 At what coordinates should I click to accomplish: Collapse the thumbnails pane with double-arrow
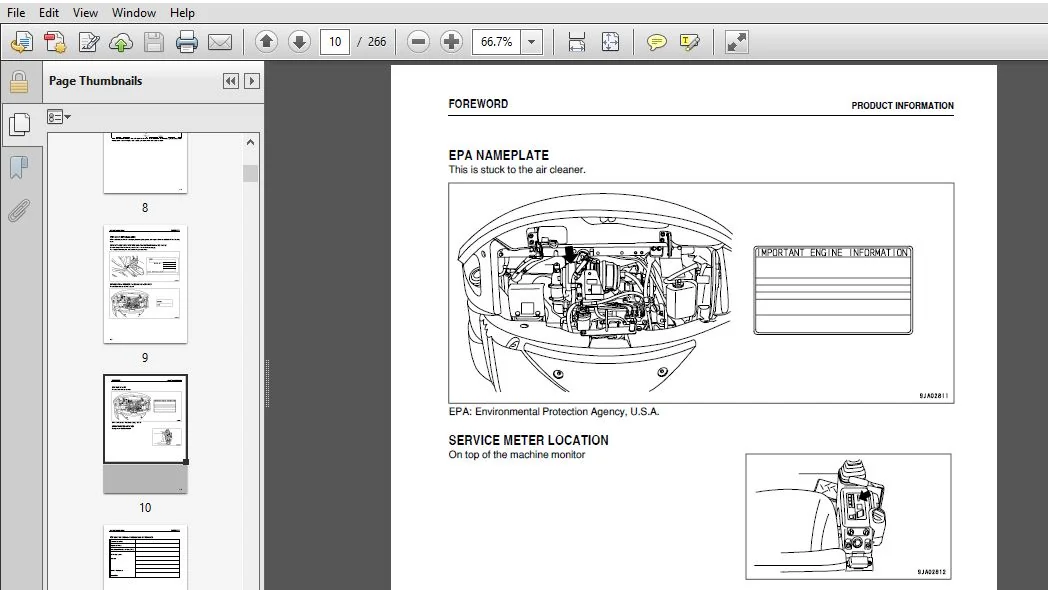pos(231,81)
